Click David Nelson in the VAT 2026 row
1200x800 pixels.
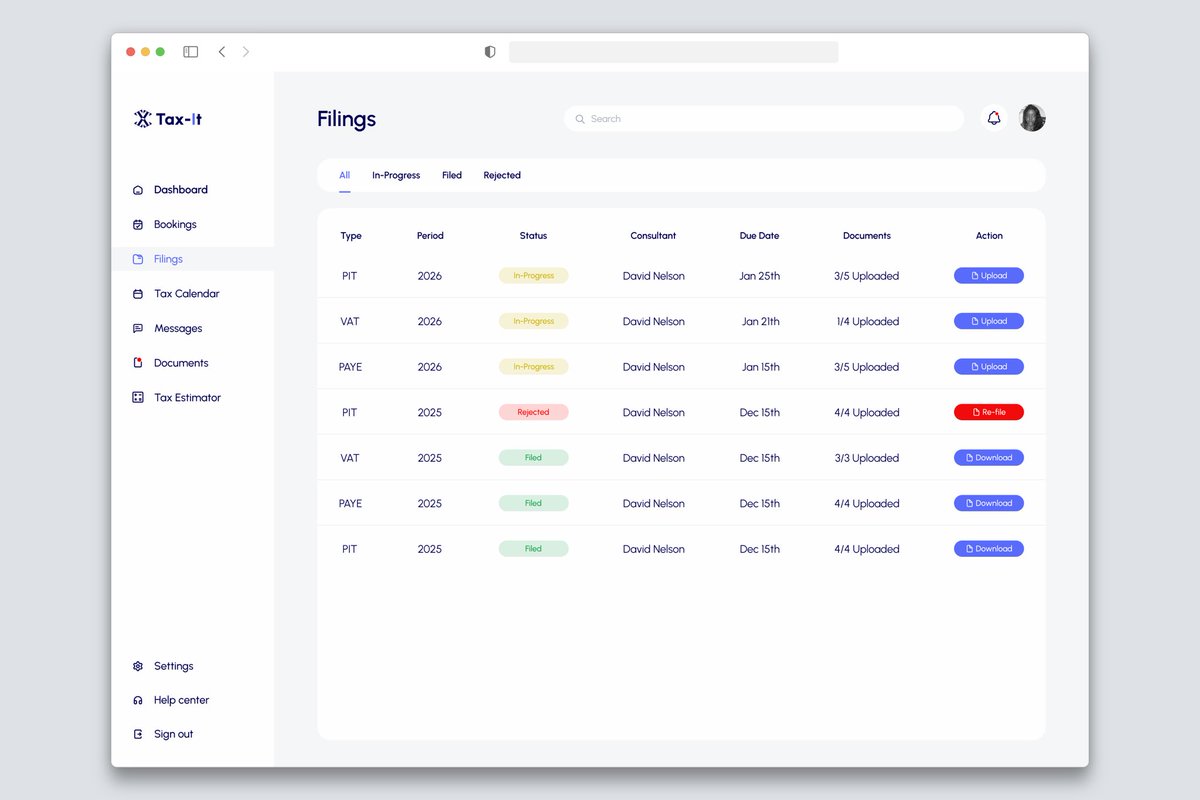[653, 321]
